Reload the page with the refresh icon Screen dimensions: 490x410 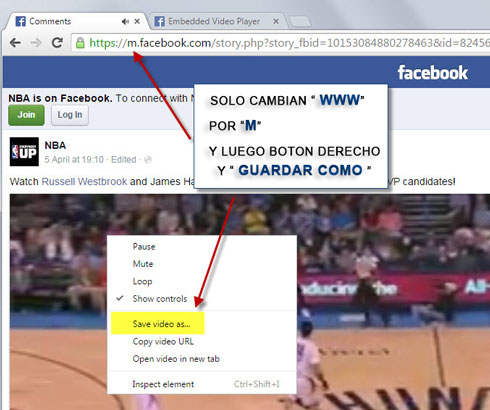[57, 42]
